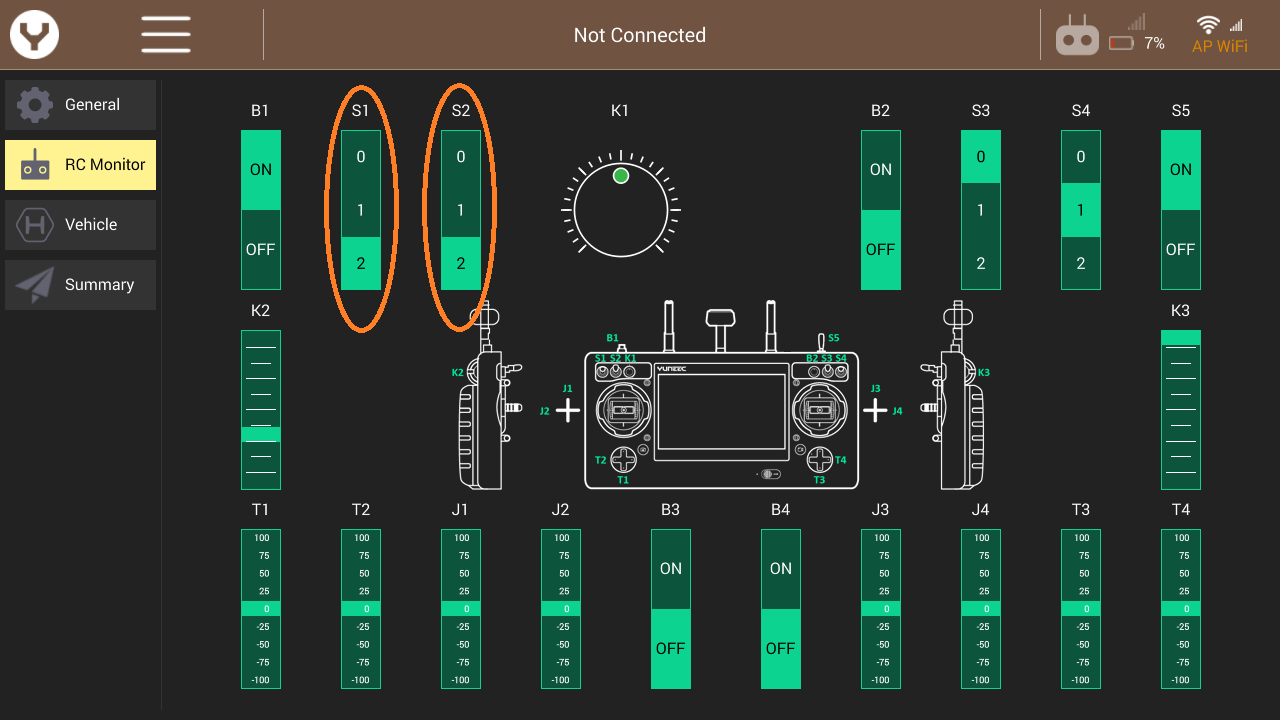Click the right joystick crosshair icon
The height and width of the screenshot is (720, 1280).
pos(875,410)
